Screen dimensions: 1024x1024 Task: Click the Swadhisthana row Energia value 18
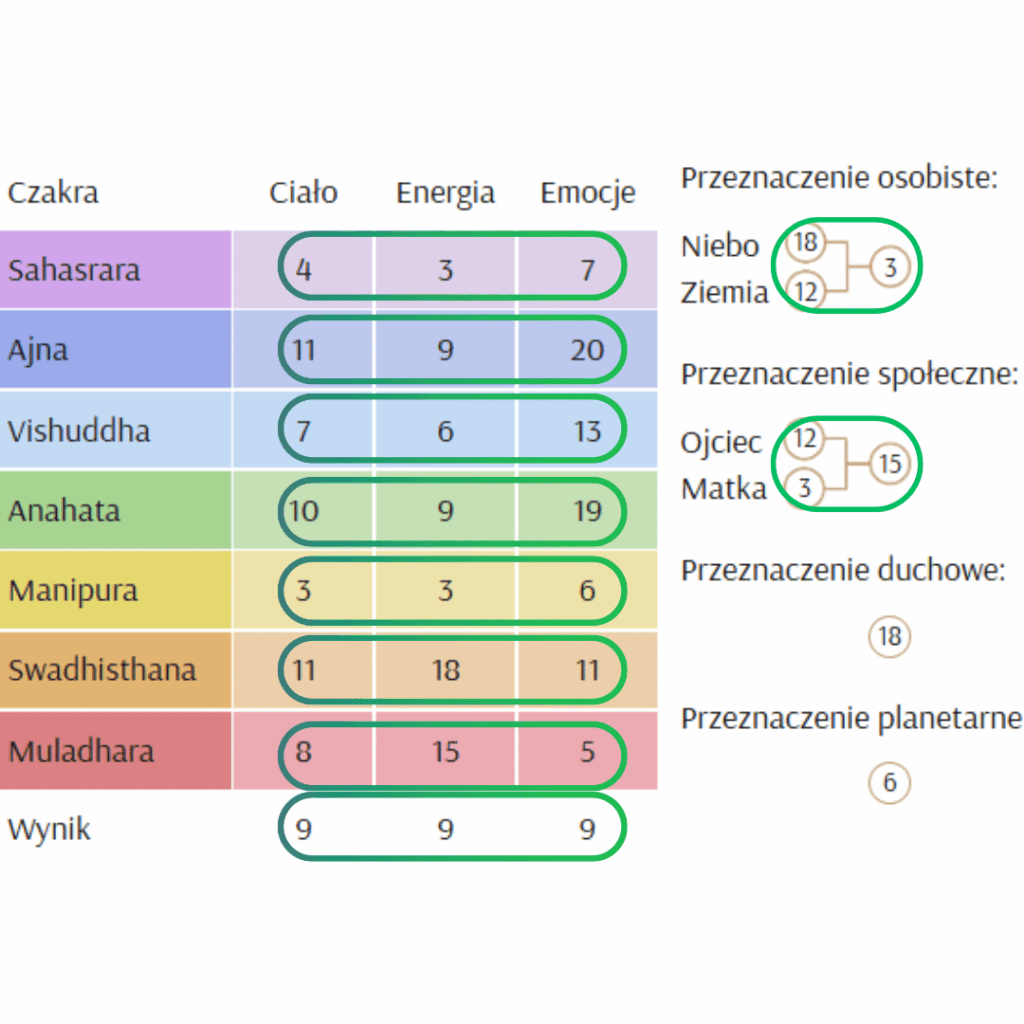pos(445,670)
